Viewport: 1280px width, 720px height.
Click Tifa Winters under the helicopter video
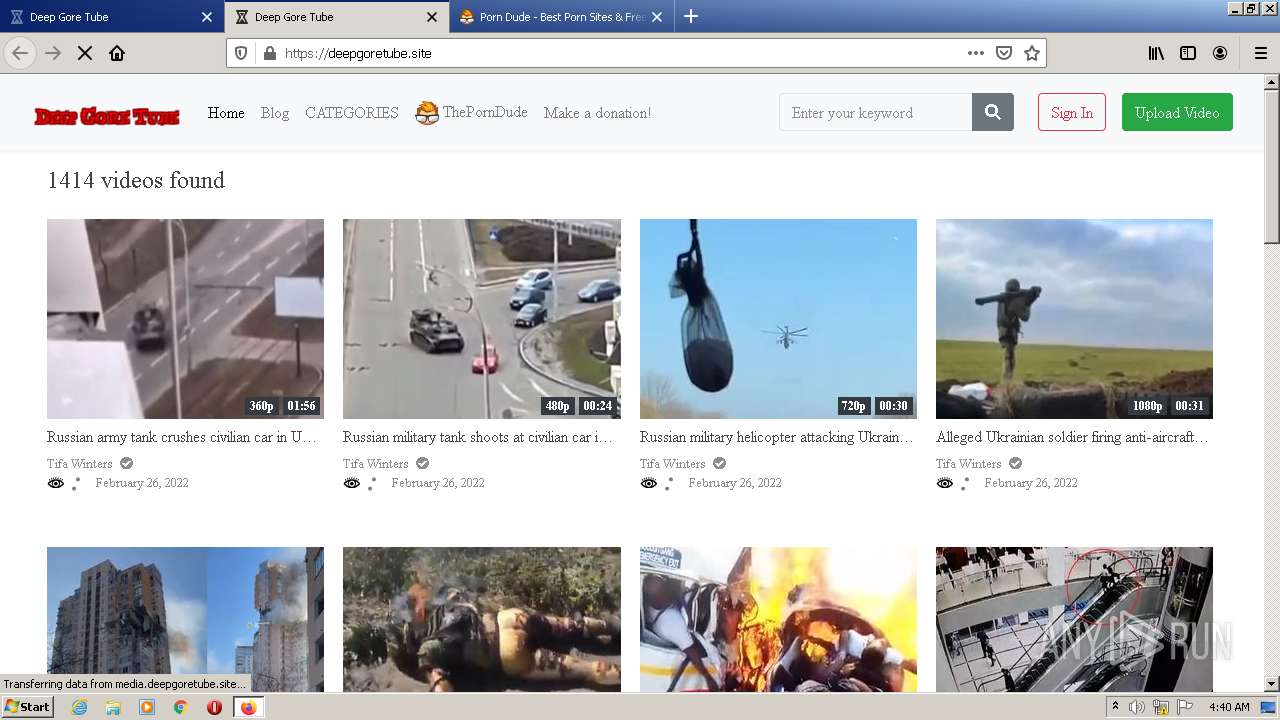tap(673, 463)
